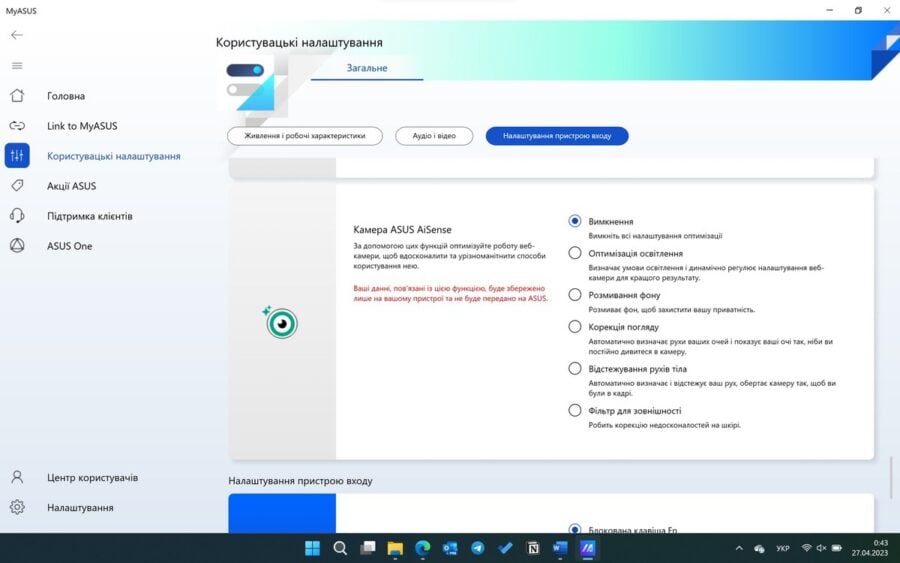
Task: Go to Підтримка клієнтів menu item
Action: [90, 216]
